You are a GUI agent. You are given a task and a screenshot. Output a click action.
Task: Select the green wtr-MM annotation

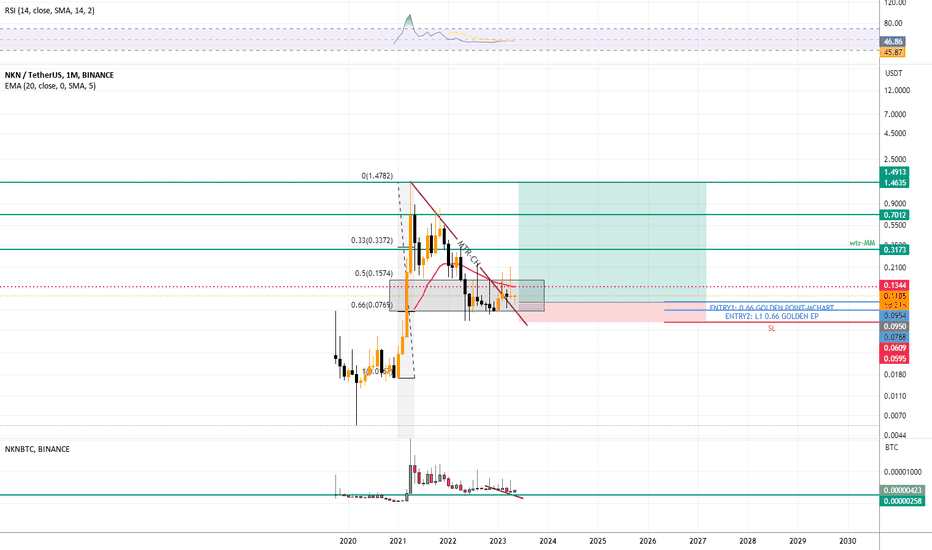point(862,243)
